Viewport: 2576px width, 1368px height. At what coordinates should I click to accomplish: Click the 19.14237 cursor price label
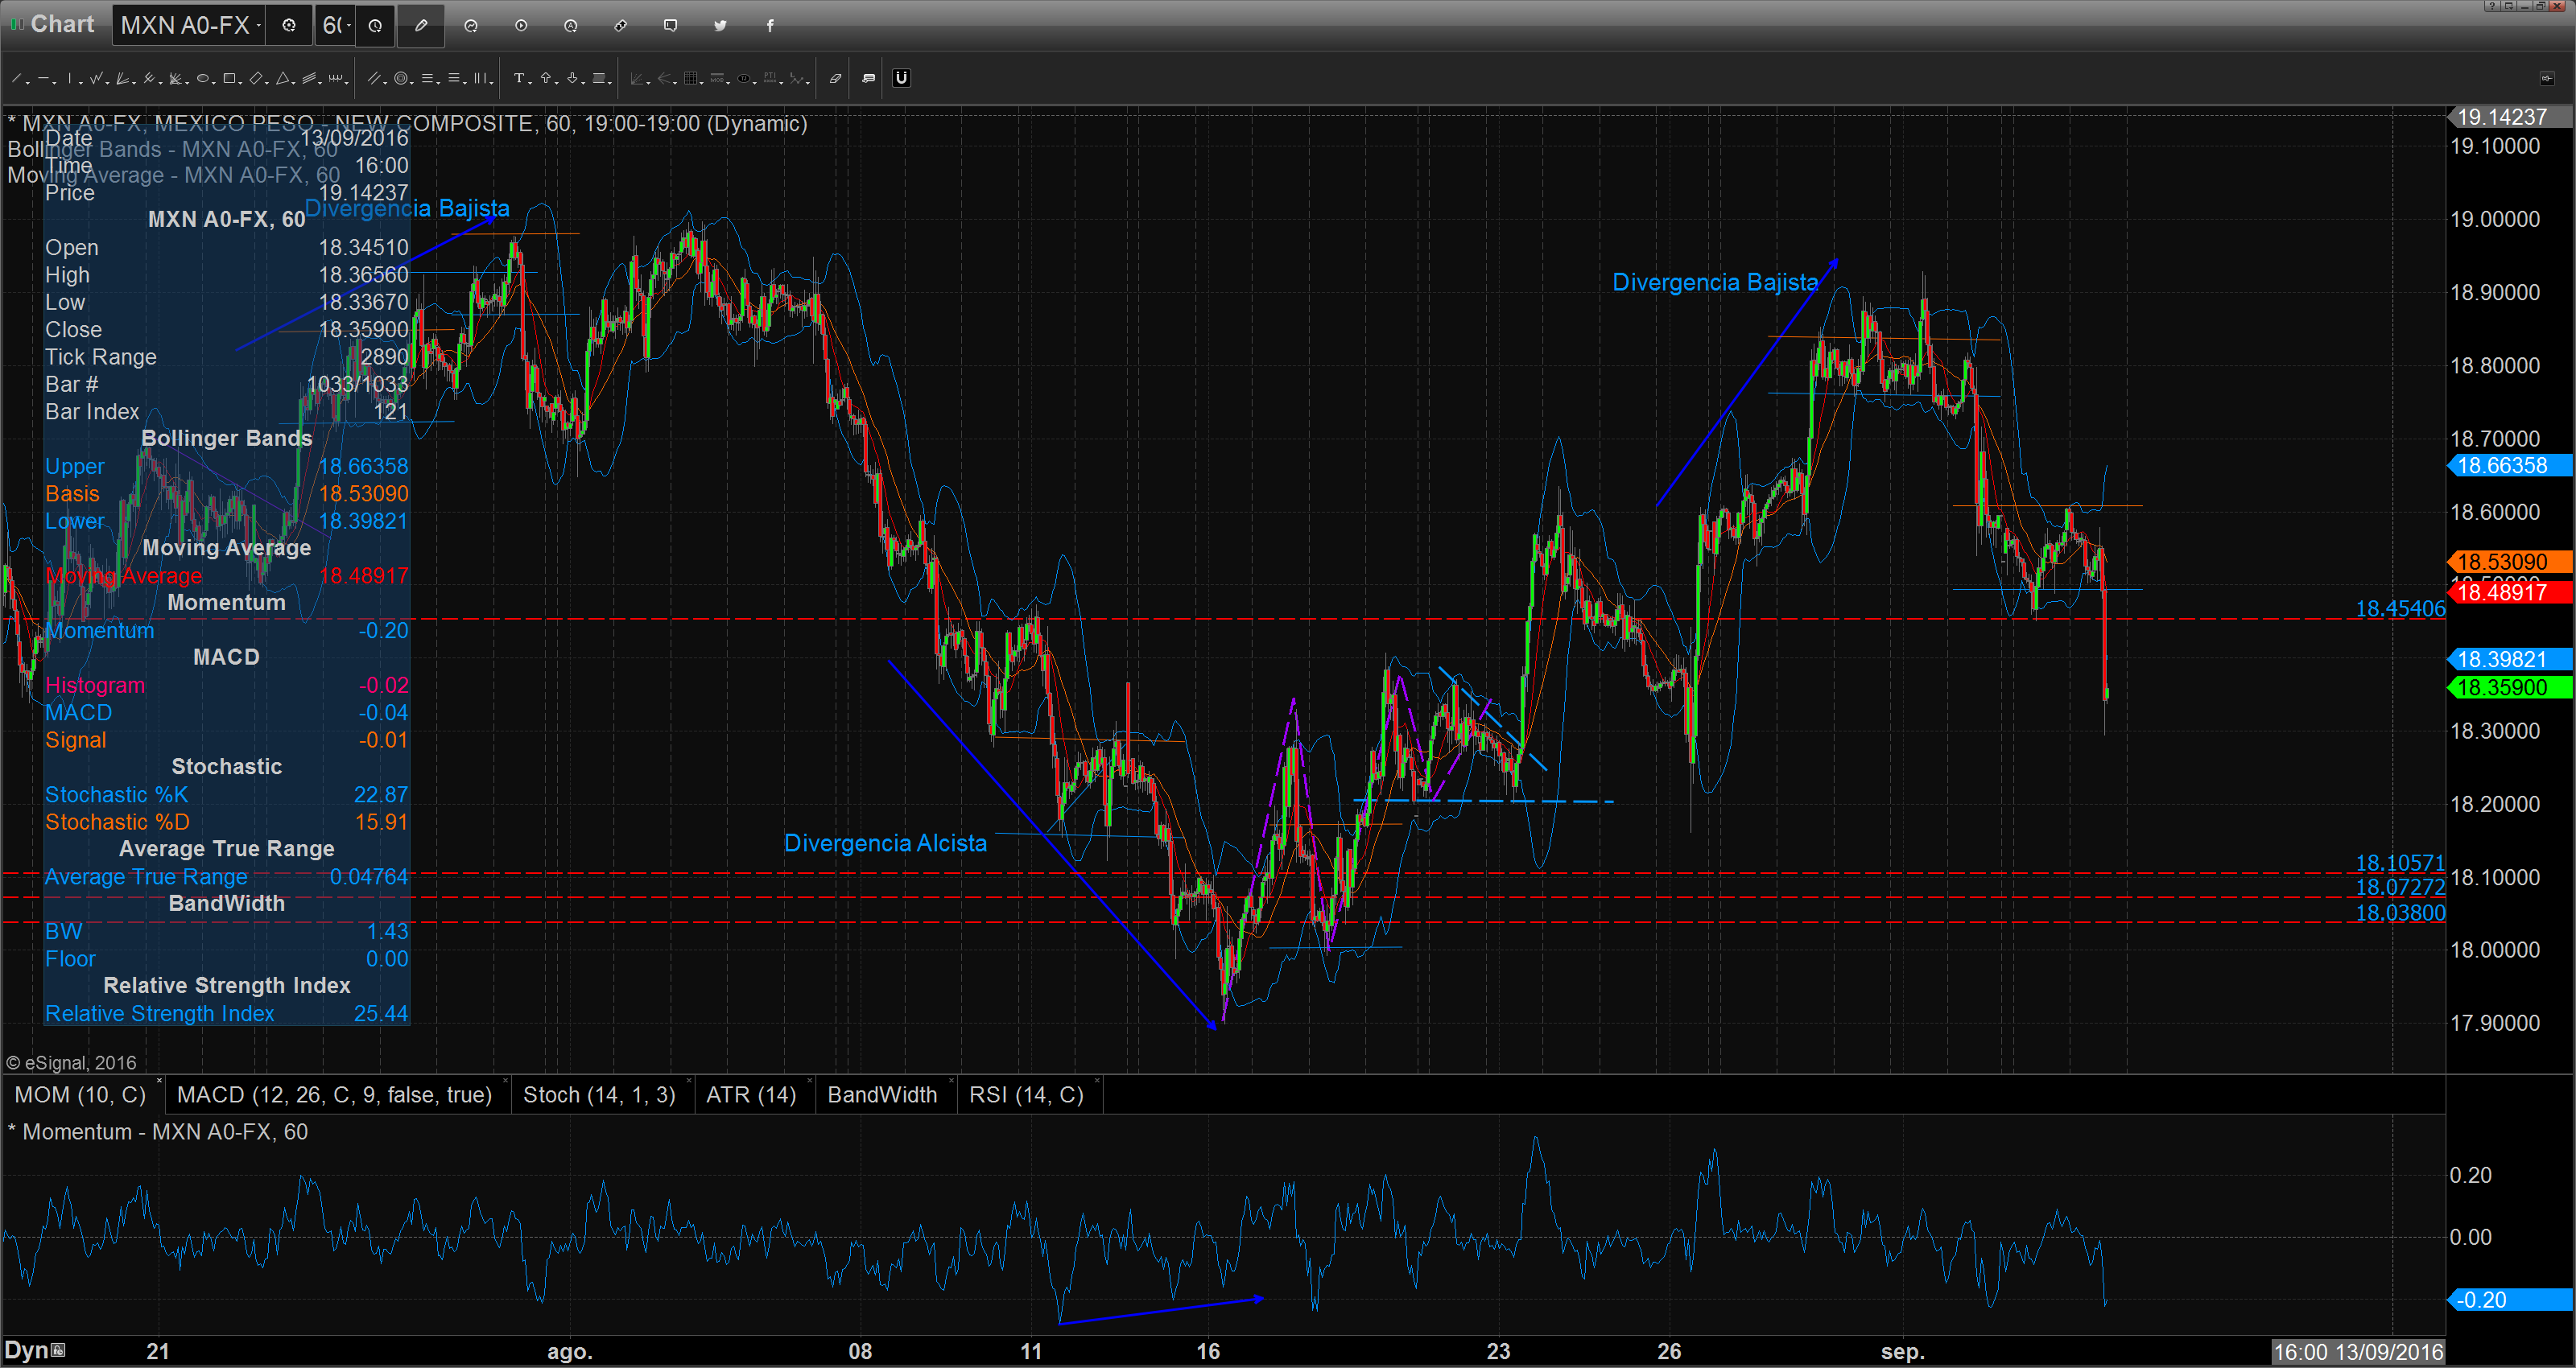pyautogui.click(x=2510, y=117)
